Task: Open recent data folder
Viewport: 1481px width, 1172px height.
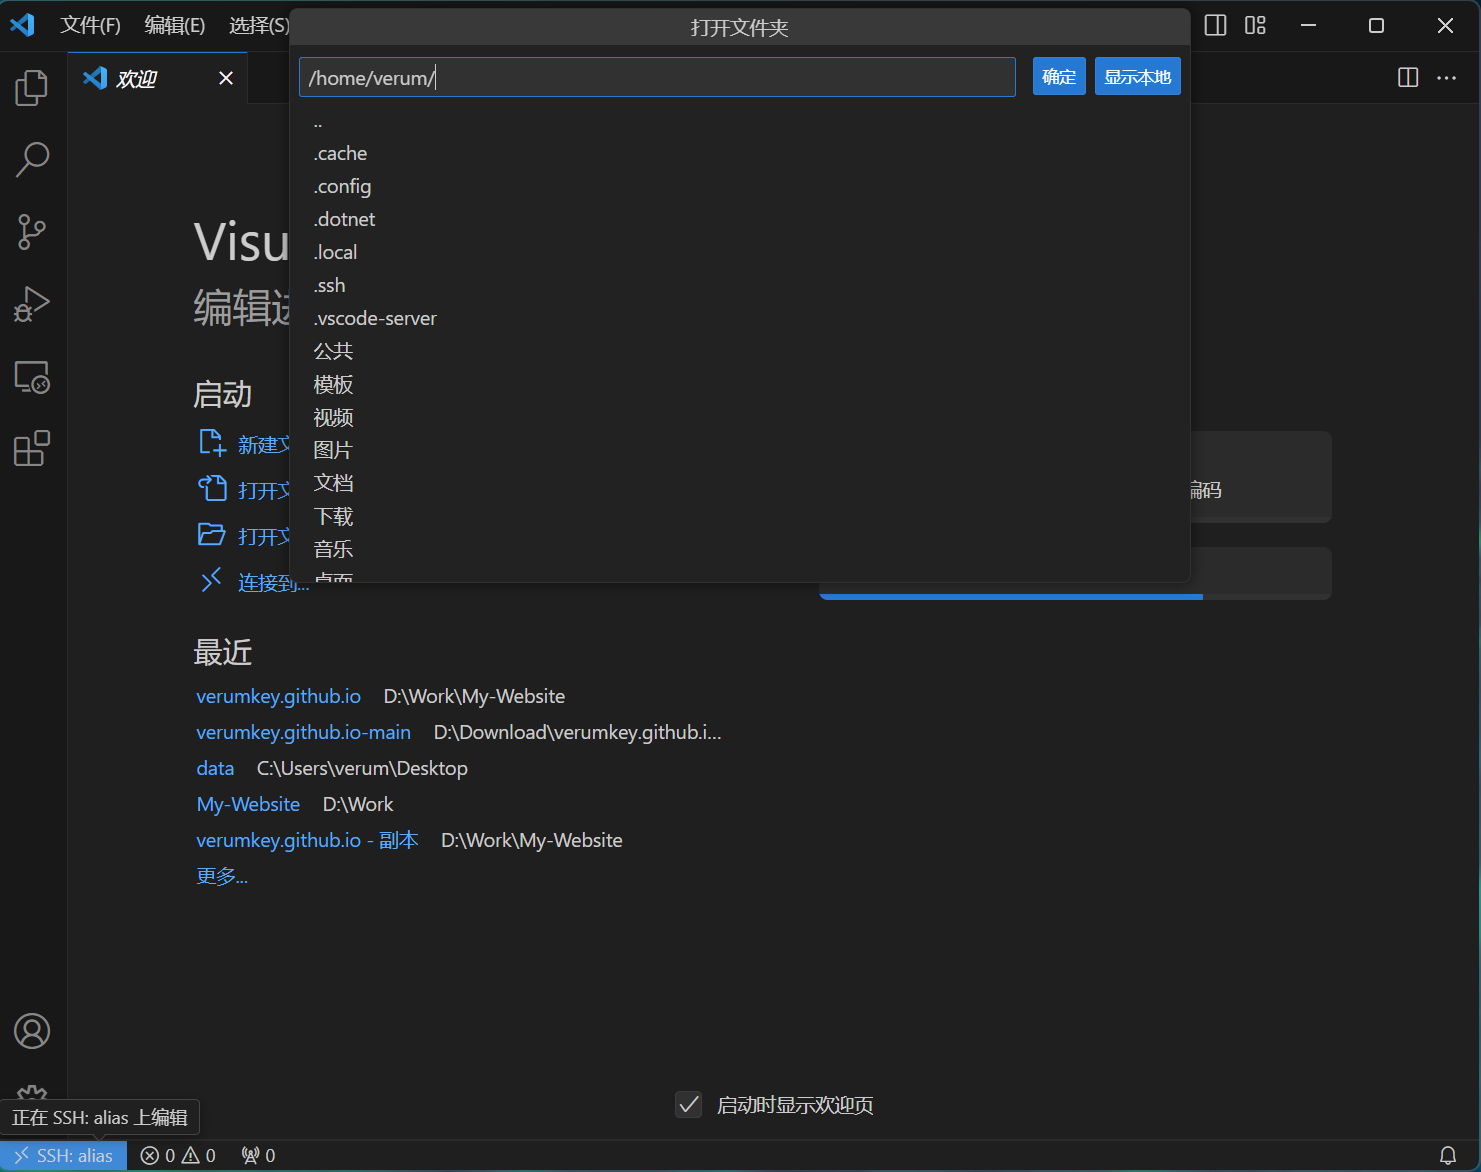Action: (215, 768)
